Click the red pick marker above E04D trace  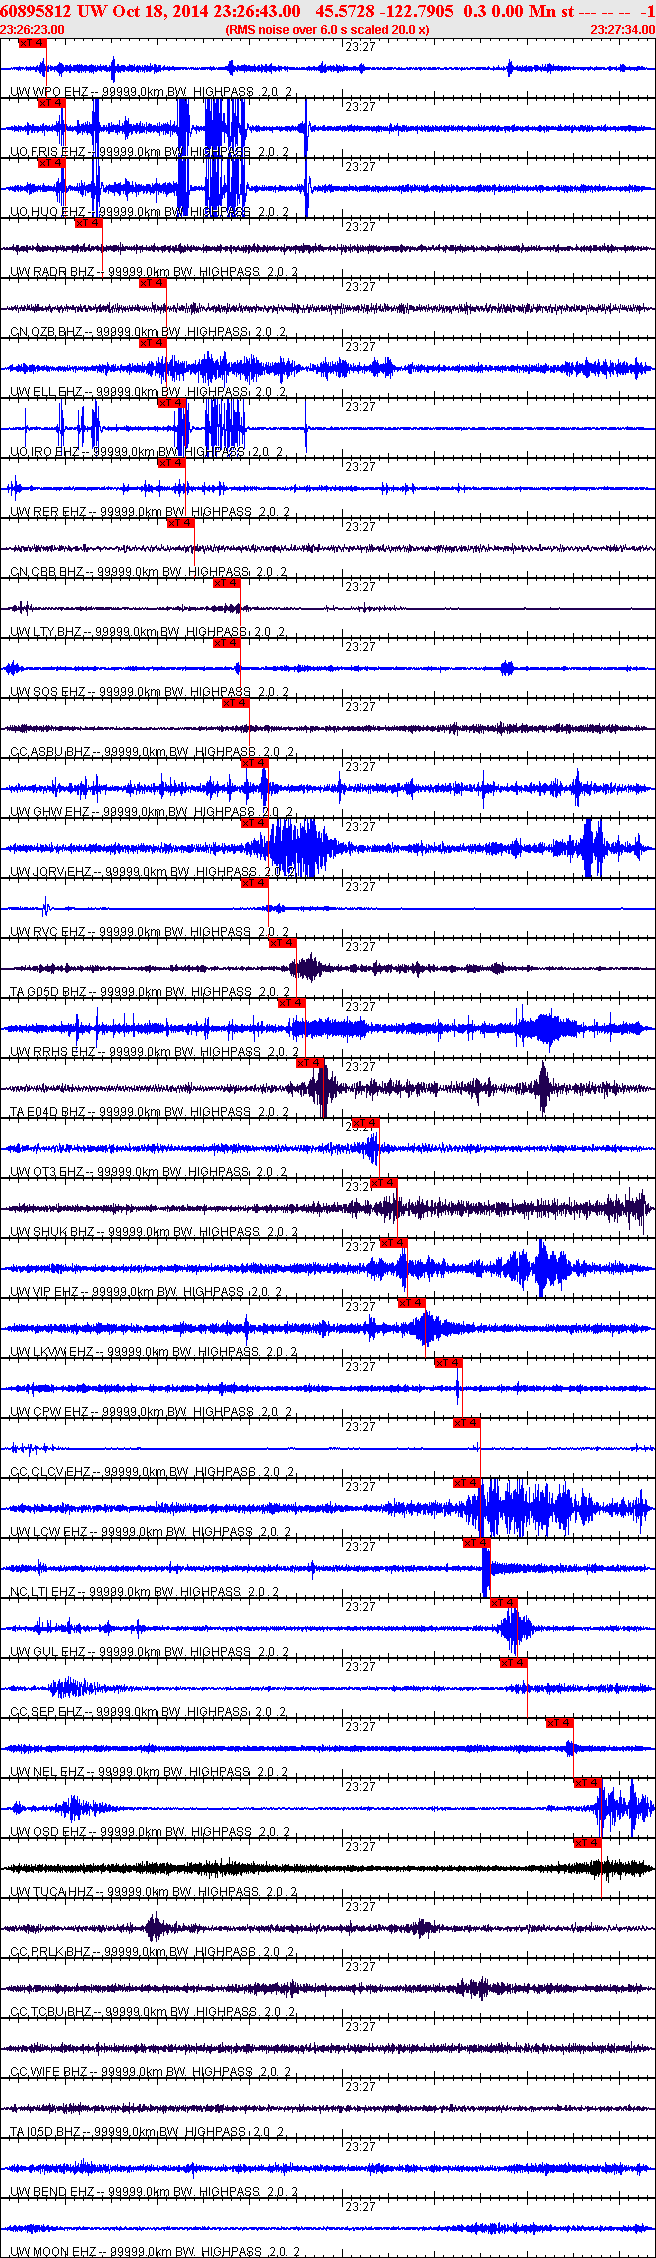[310, 1063]
